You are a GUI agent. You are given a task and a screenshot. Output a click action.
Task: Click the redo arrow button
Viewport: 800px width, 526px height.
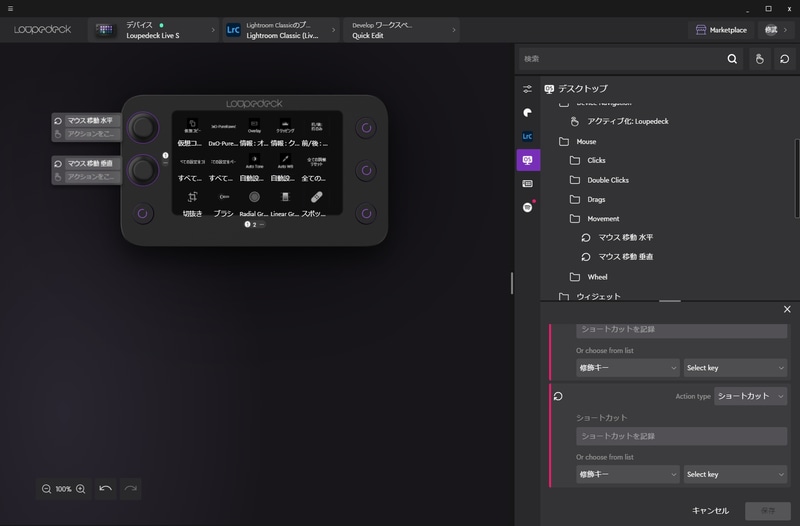coord(131,488)
